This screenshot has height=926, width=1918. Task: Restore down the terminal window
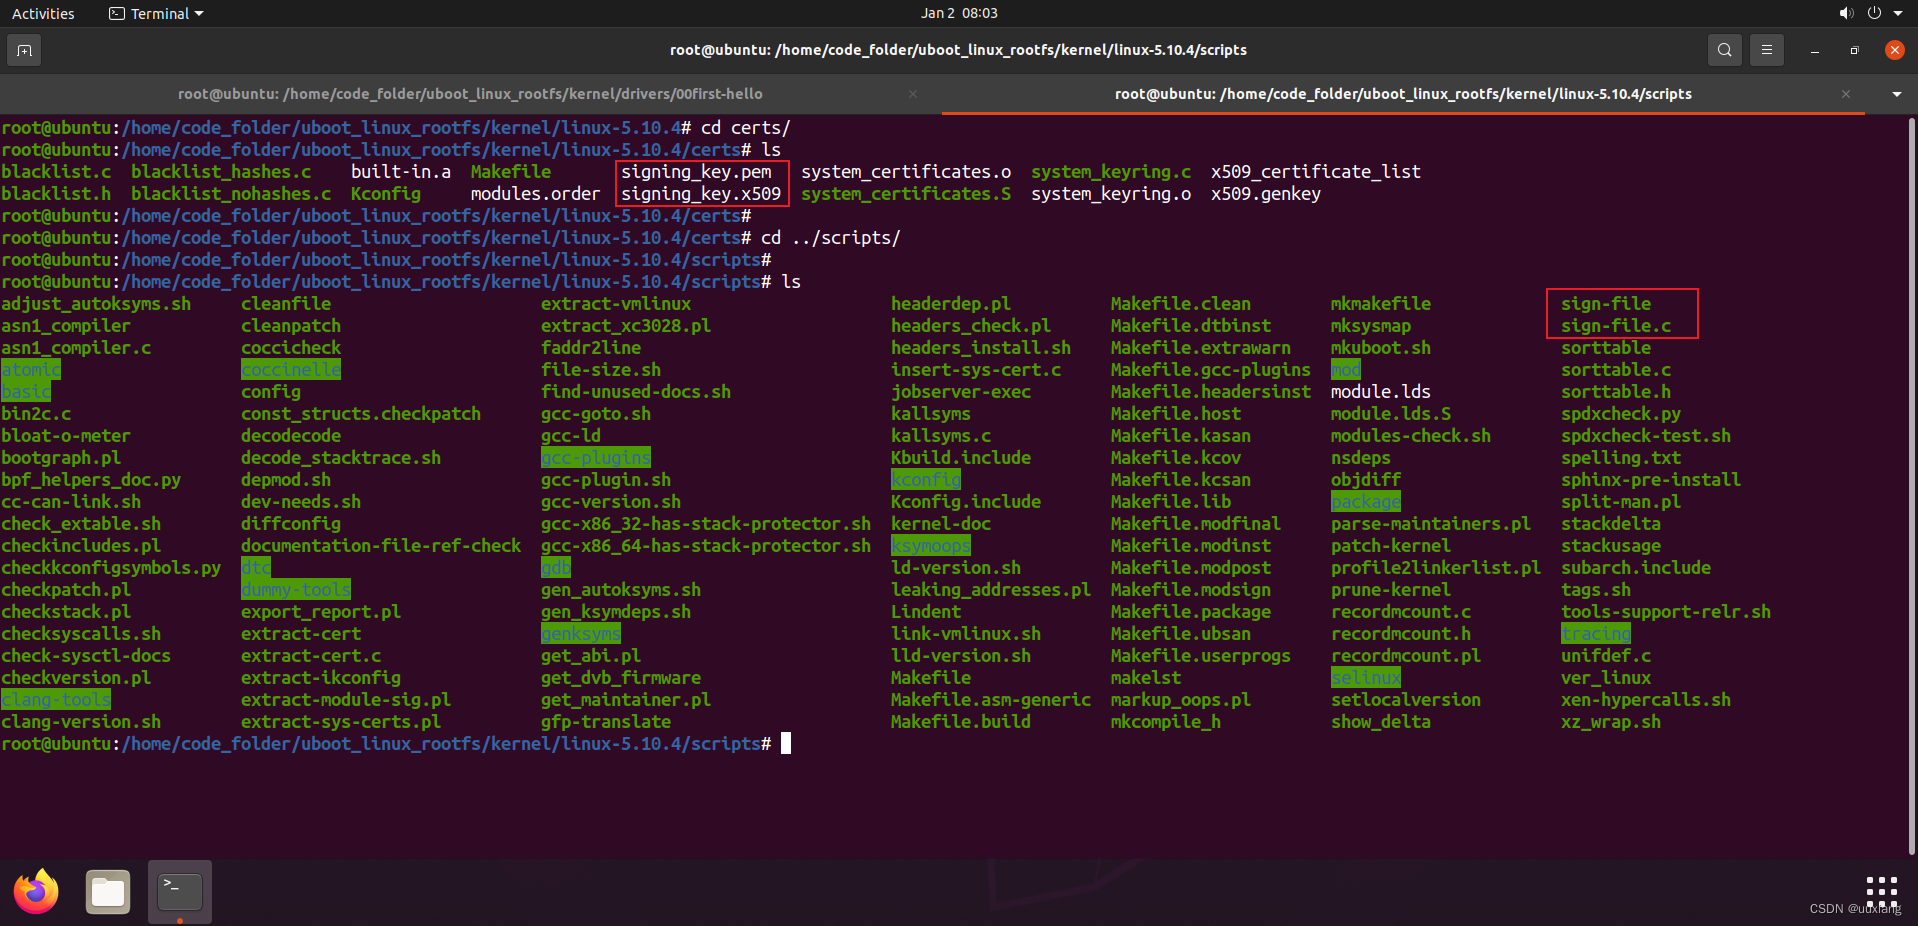pos(1854,50)
